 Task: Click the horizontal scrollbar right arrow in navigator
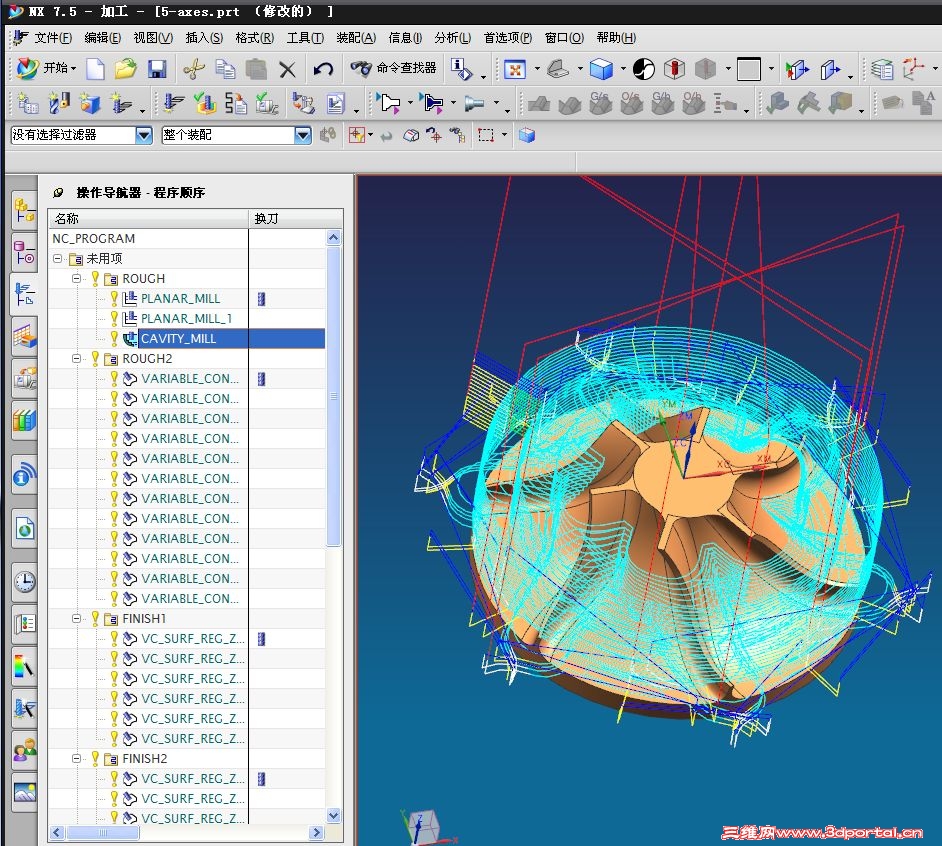pos(317,833)
